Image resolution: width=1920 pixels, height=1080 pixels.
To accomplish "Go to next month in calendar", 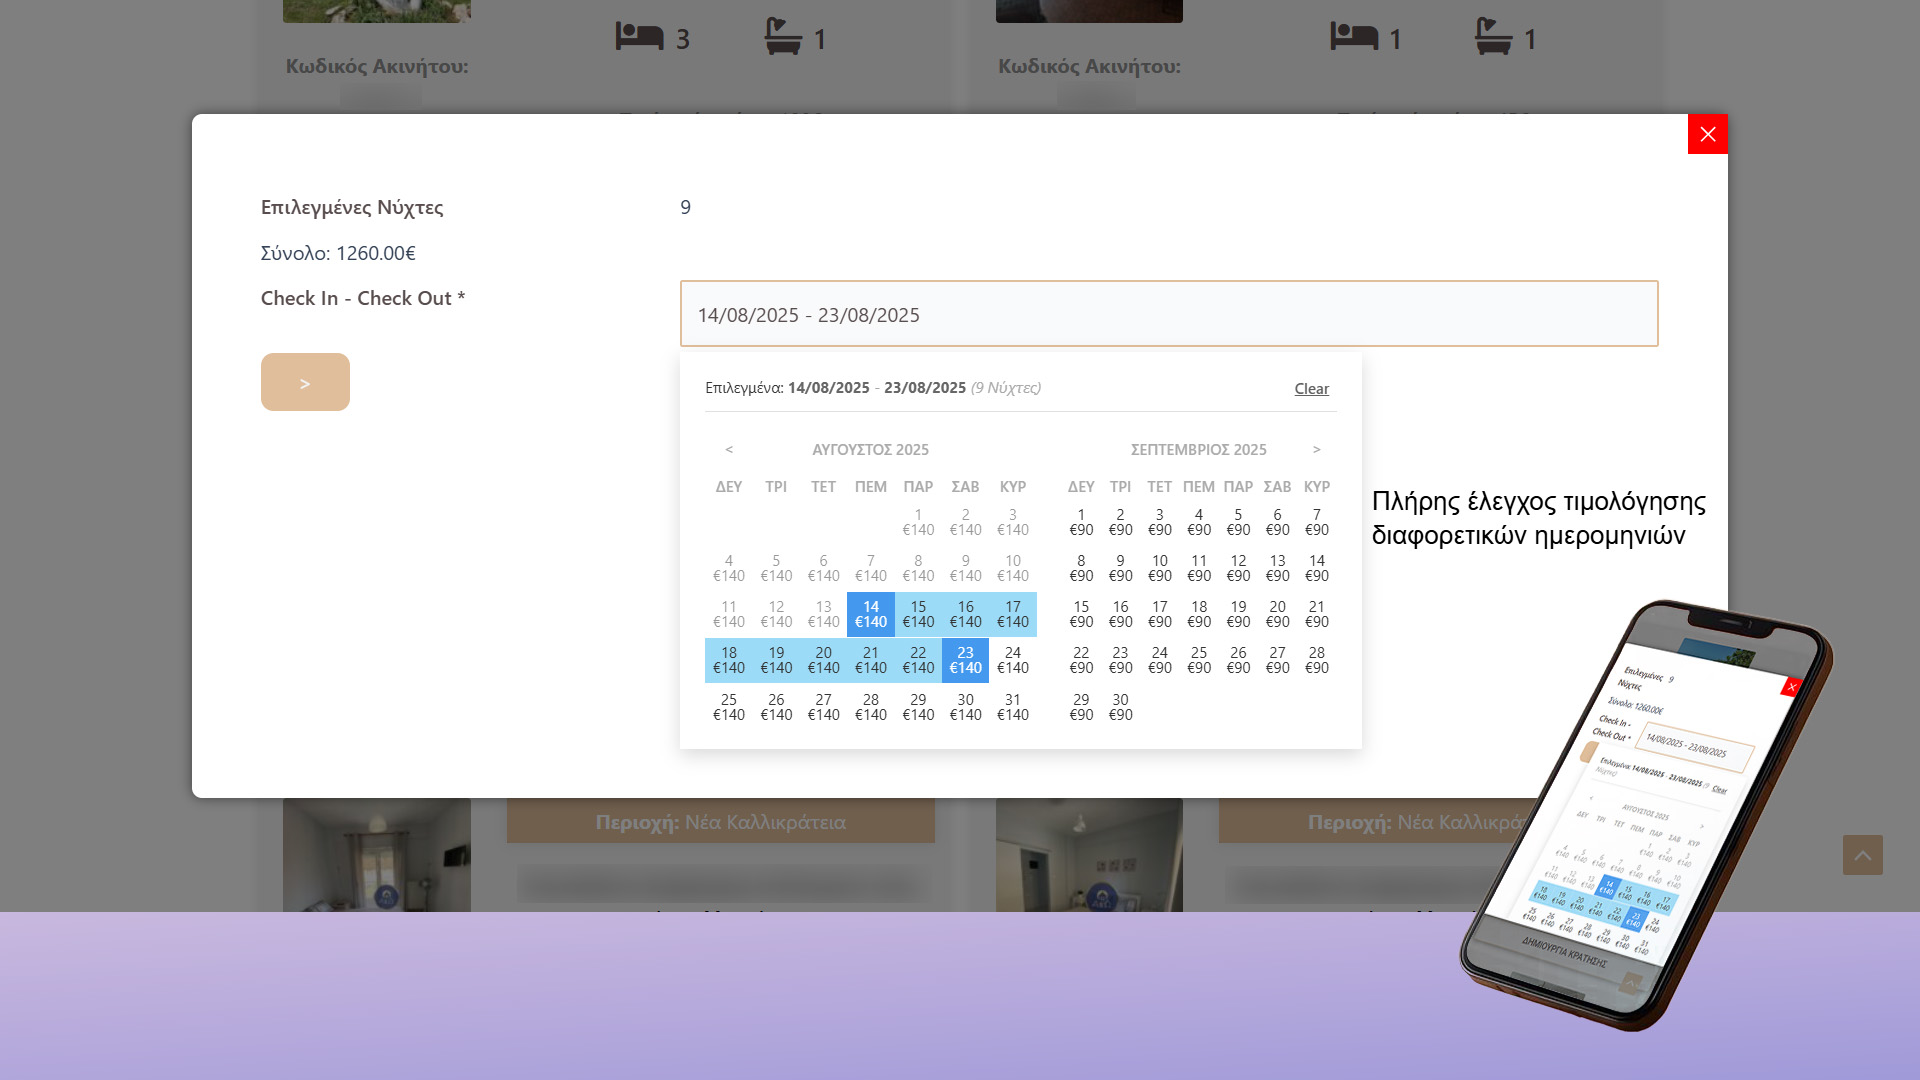I will click(x=1316, y=449).
